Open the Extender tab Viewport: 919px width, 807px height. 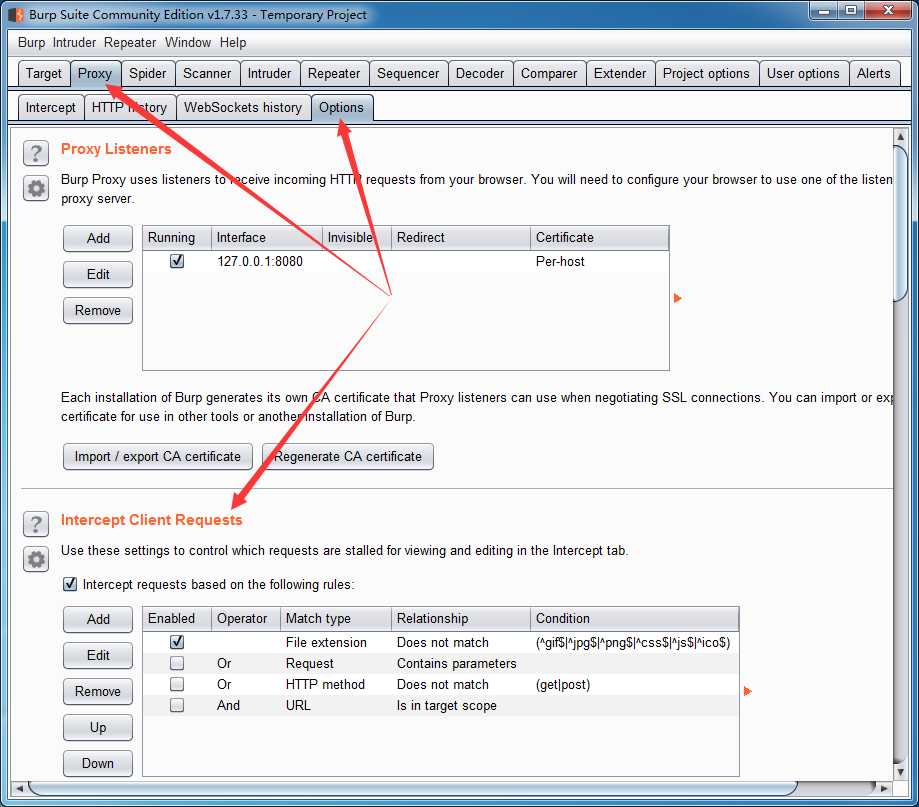pyautogui.click(x=620, y=73)
